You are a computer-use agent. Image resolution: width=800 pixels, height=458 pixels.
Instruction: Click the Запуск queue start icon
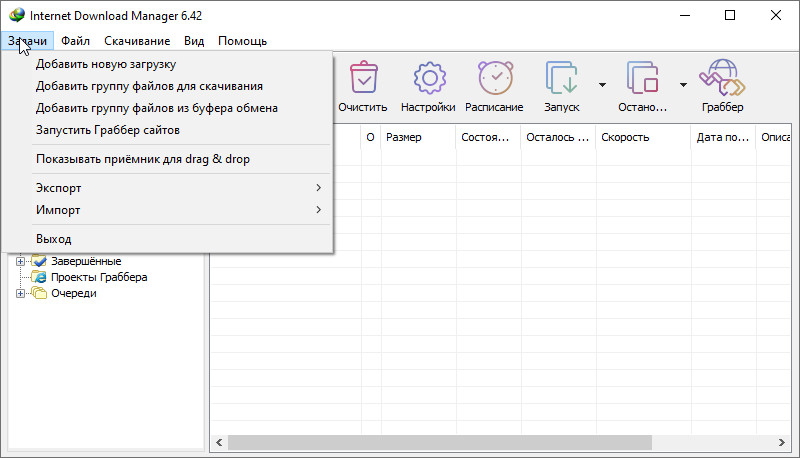click(x=561, y=78)
